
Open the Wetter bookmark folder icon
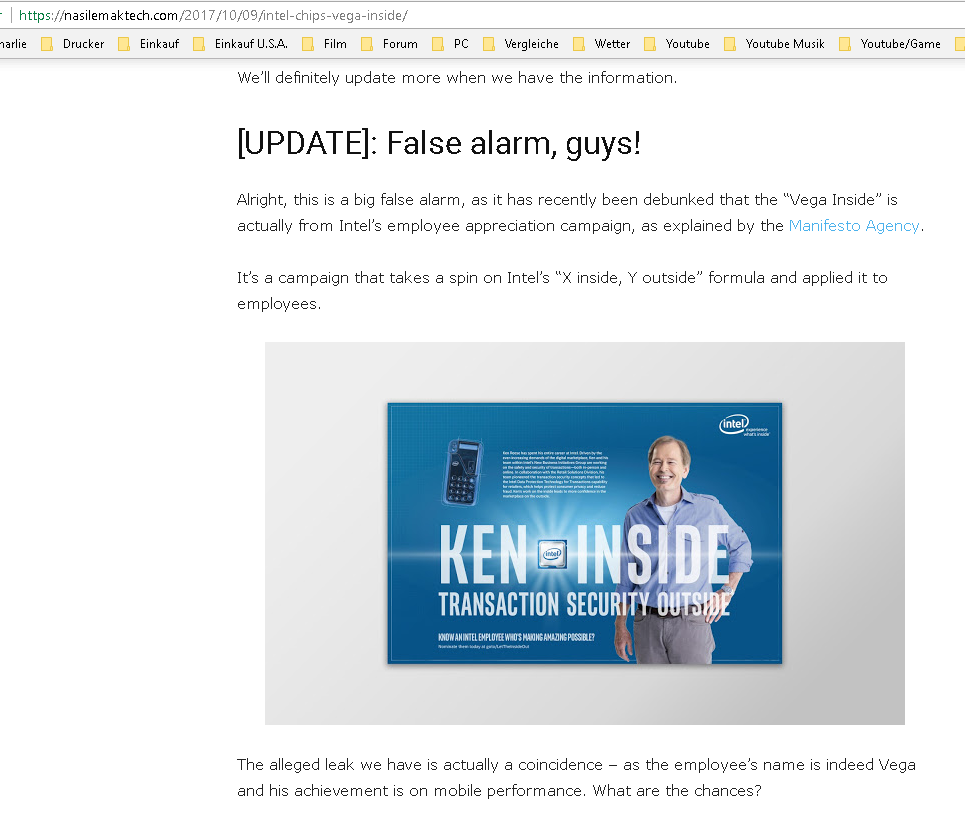579,44
